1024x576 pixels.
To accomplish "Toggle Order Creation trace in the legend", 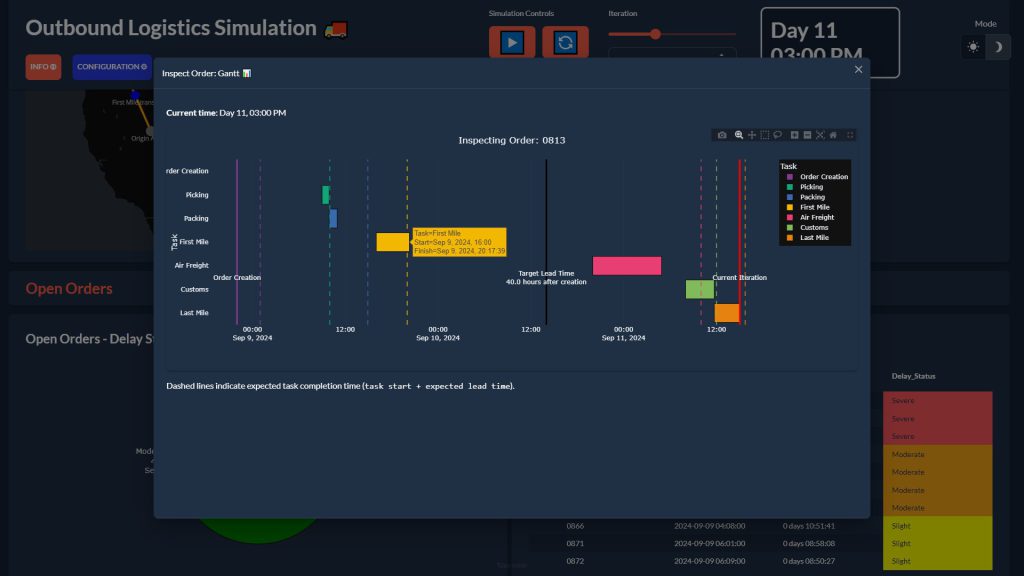I will point(817,177).
